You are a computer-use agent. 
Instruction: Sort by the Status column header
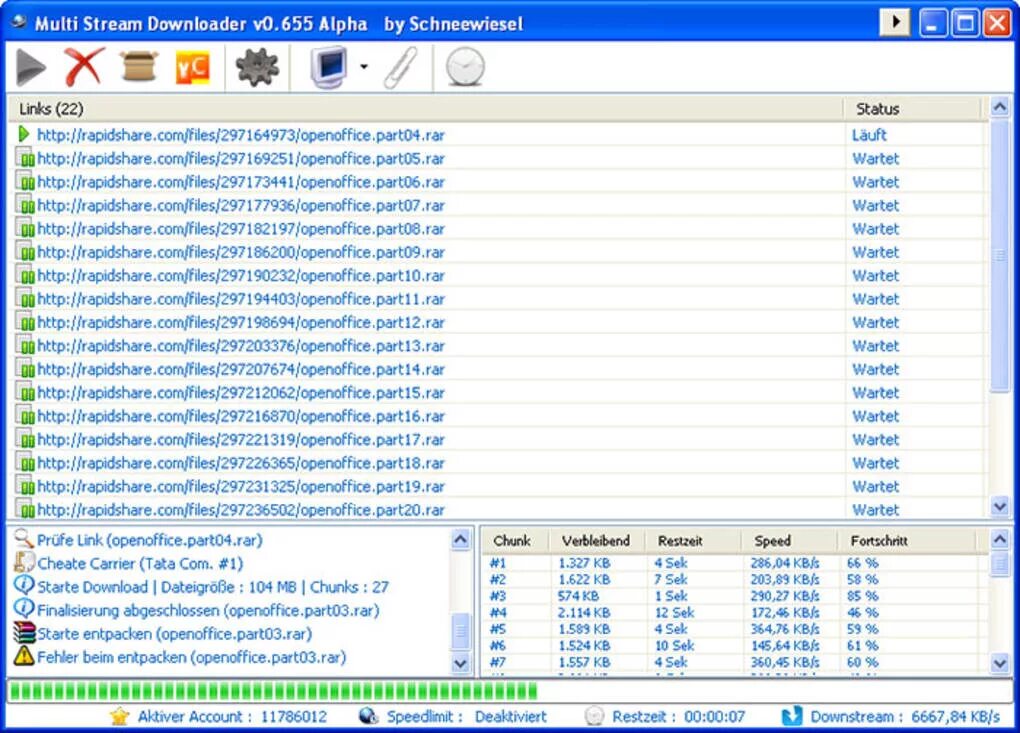912,109
